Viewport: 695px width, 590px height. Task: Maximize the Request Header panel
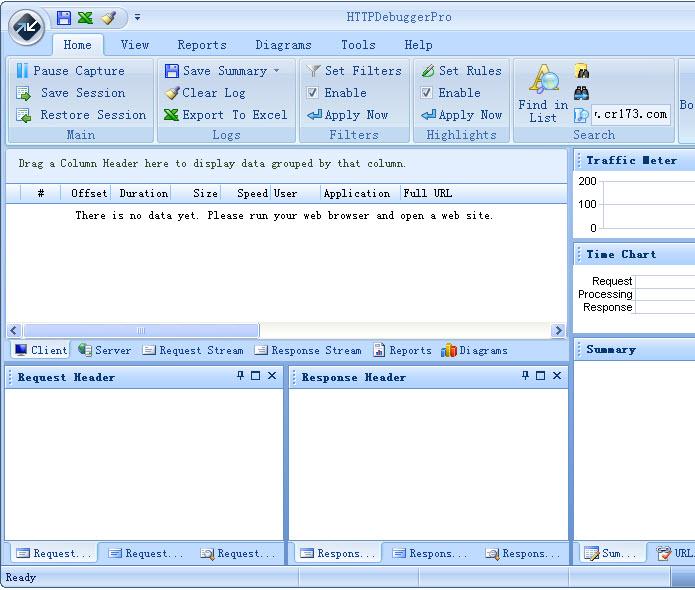coord(256,376)
